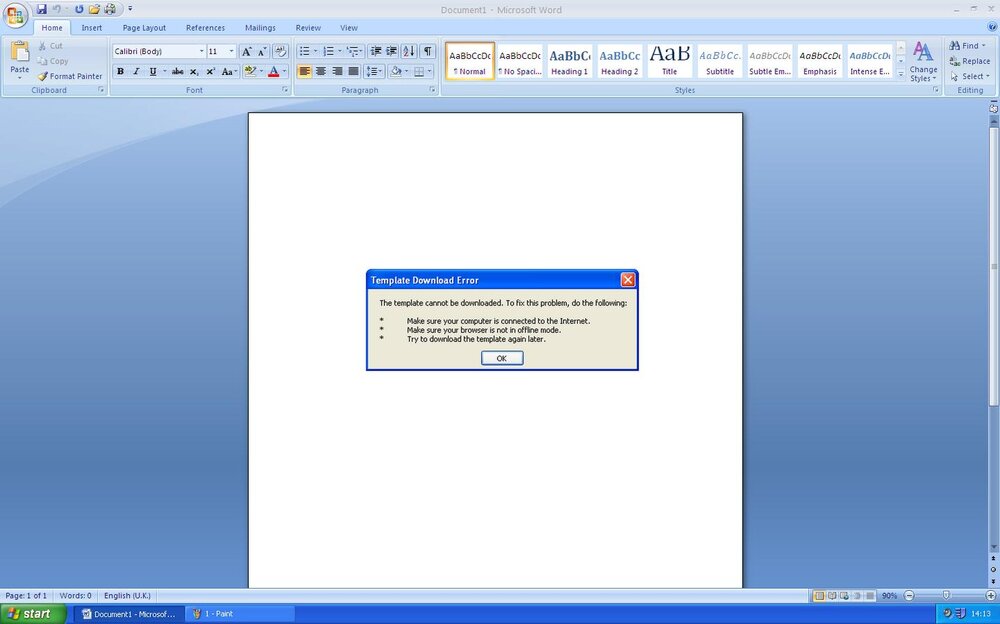Click shading paint bucket icon
Image resolution: width=1000 pixels, height=624 pixels.
[x=395, y=71]
